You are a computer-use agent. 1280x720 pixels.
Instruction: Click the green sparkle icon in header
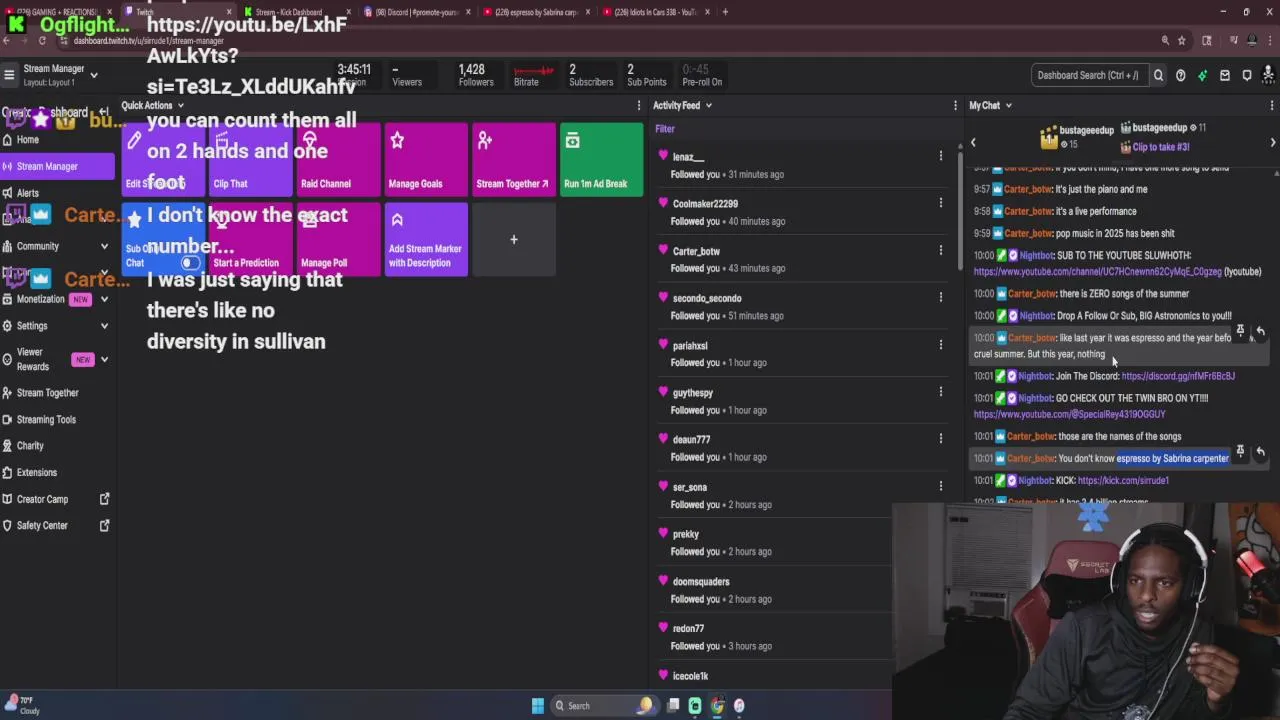(1202, 75)
